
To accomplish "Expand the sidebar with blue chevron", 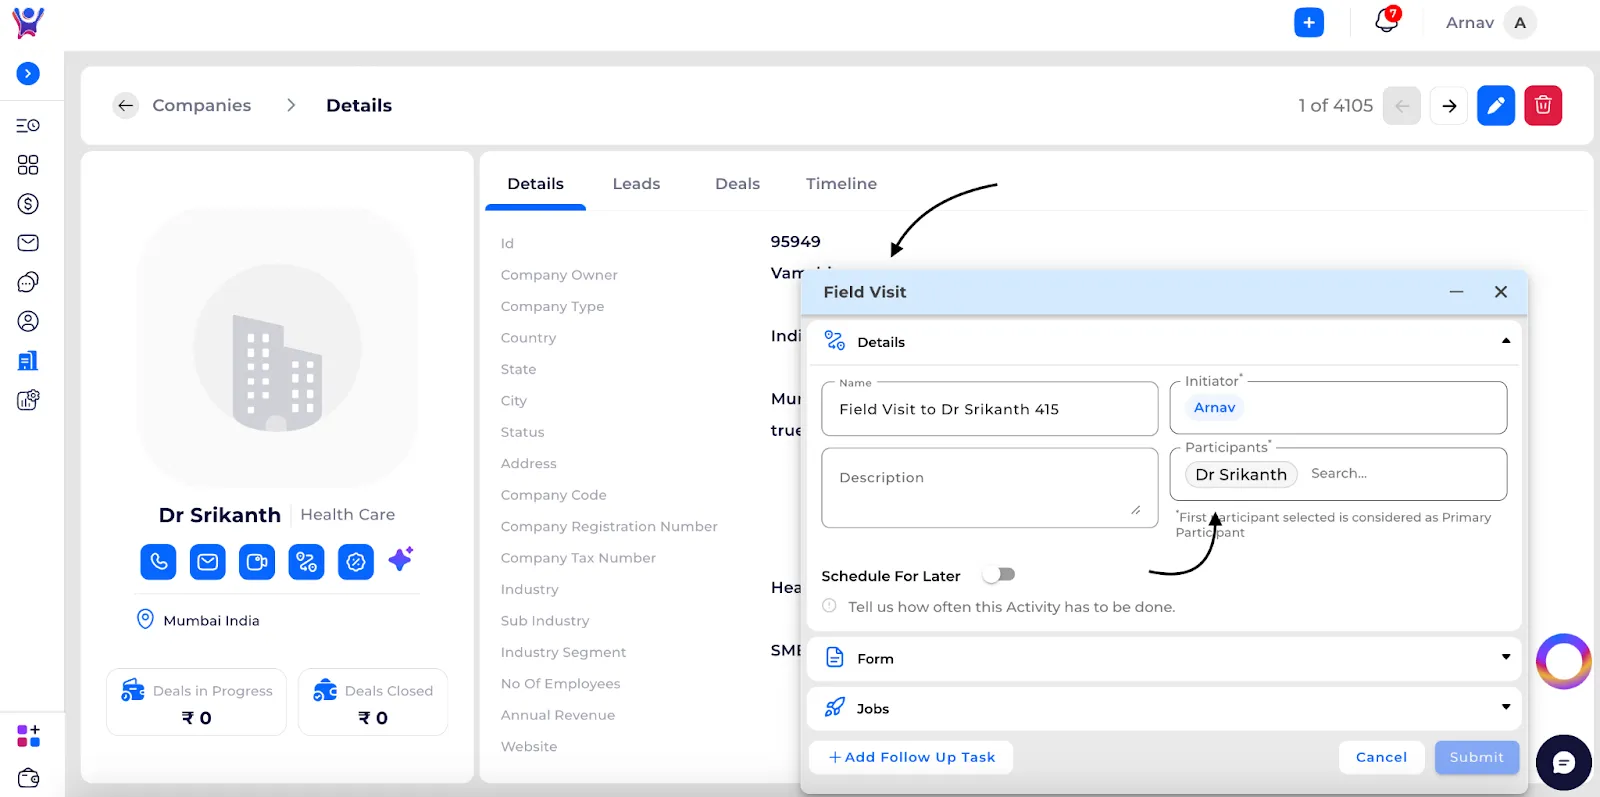I will point(28,73).
